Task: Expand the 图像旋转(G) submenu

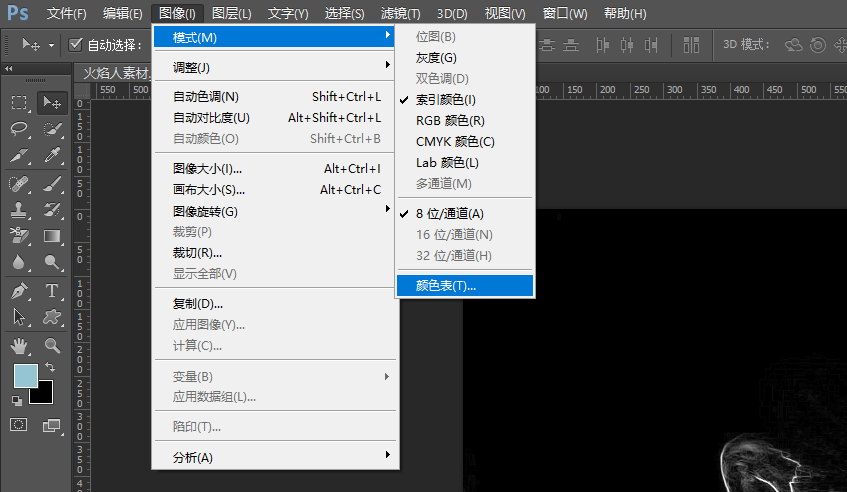Action: (275, 211)
